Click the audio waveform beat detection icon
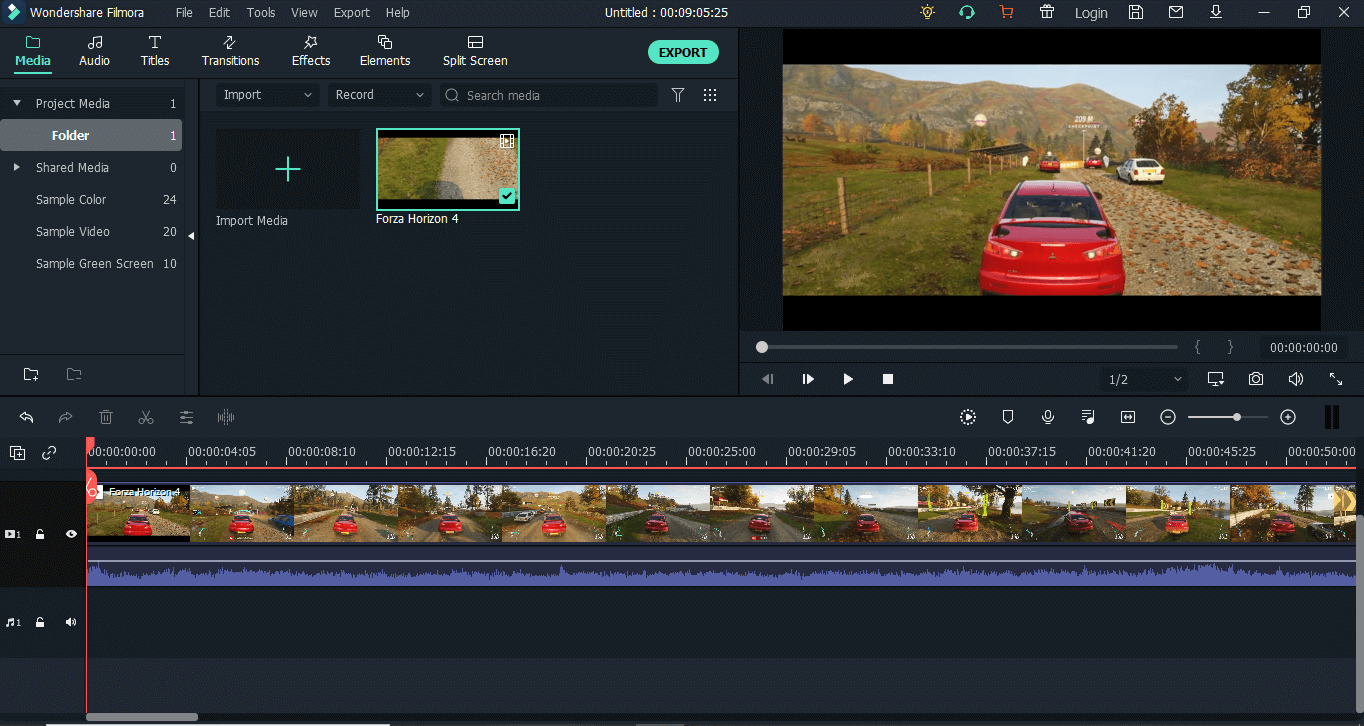This screenshot has height=726, width=1364. pyautogui.click(x=226, y=417)
